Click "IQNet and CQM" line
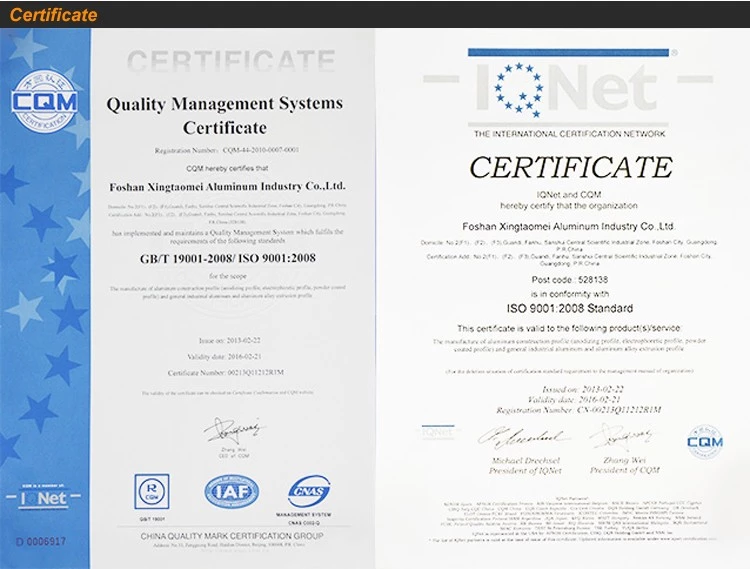 569,195
